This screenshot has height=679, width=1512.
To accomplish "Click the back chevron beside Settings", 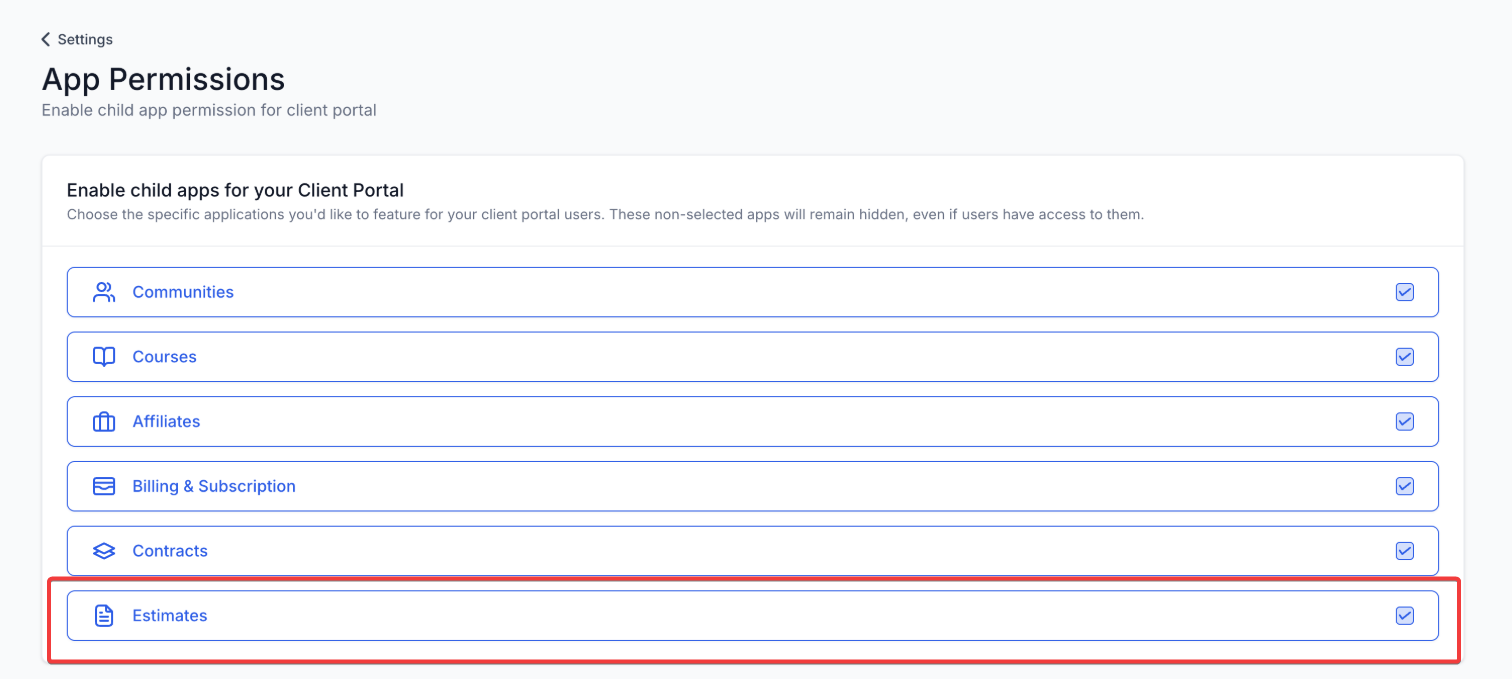I will coord(45,39).
